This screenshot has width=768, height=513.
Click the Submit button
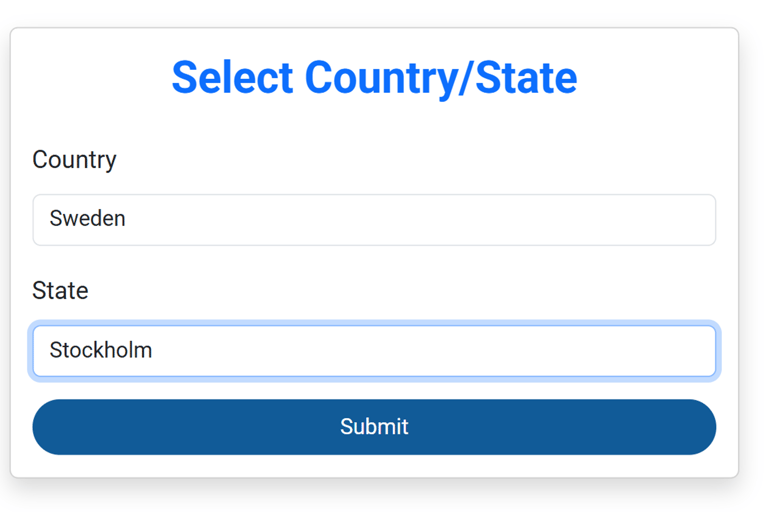coord(374,427)
